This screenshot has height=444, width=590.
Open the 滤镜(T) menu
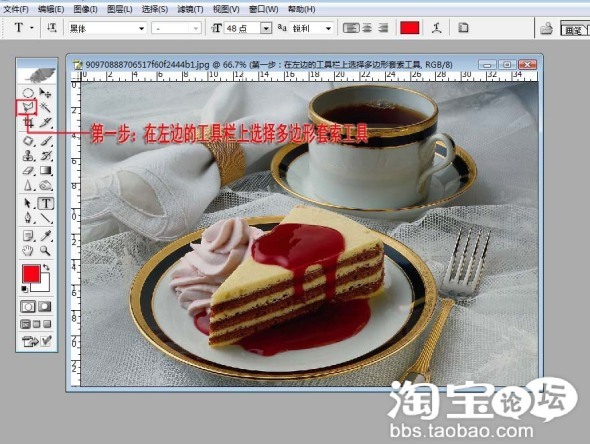(x=190, y=9)
